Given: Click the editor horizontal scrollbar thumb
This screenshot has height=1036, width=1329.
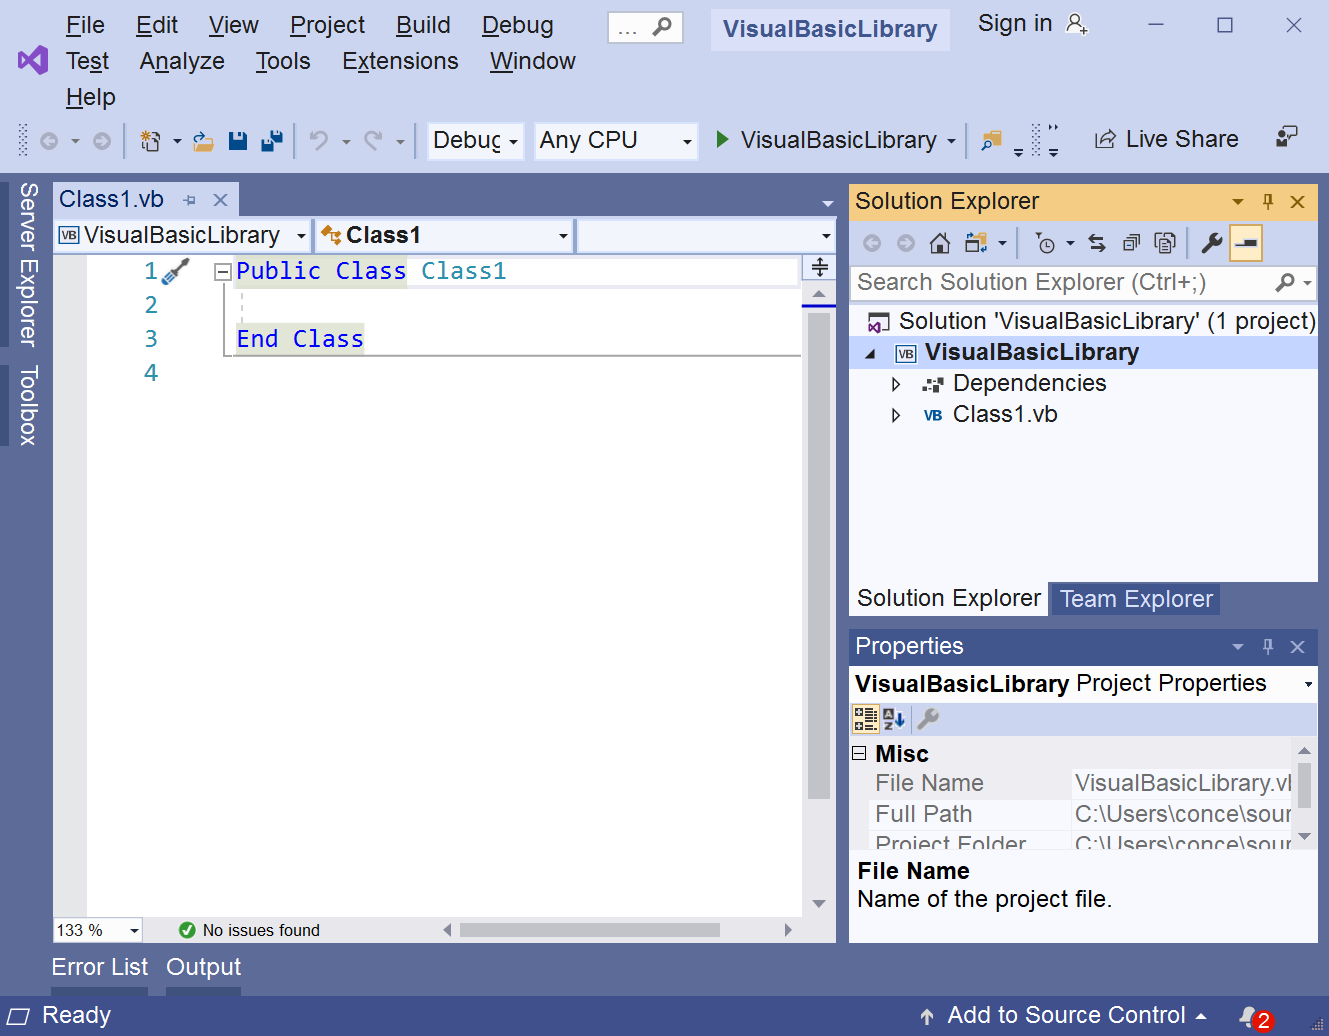Looking at the screenshot, I should tap(590, 930).
